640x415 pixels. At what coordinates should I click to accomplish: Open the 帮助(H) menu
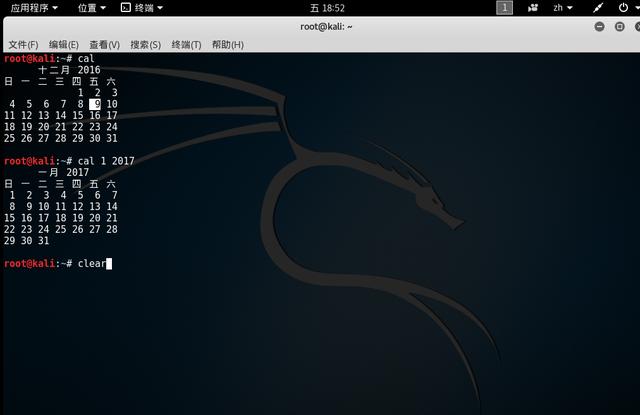coord(227,45)
